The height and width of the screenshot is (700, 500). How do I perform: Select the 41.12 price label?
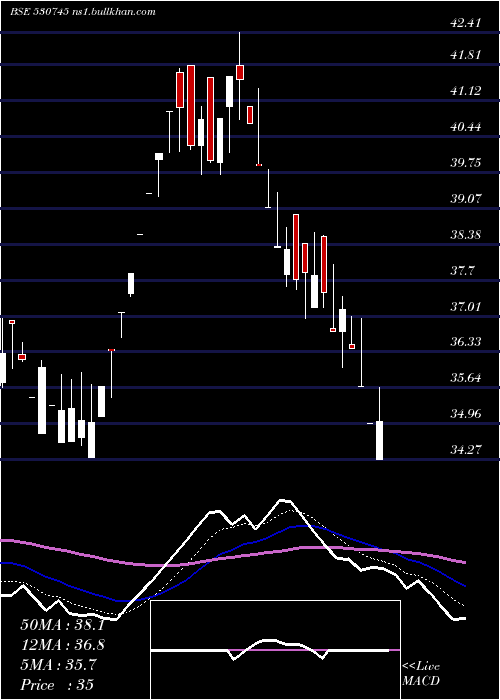tap(466, 91)
